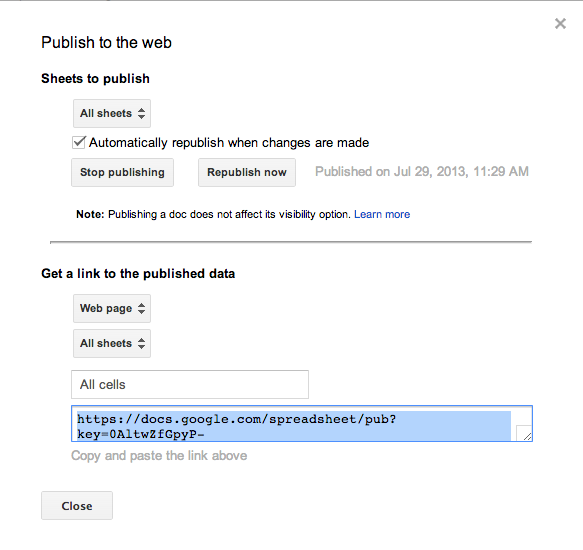Open the Web page format dropdown
The width and height of the screenshot is (583, 550).
click(112, 308)
